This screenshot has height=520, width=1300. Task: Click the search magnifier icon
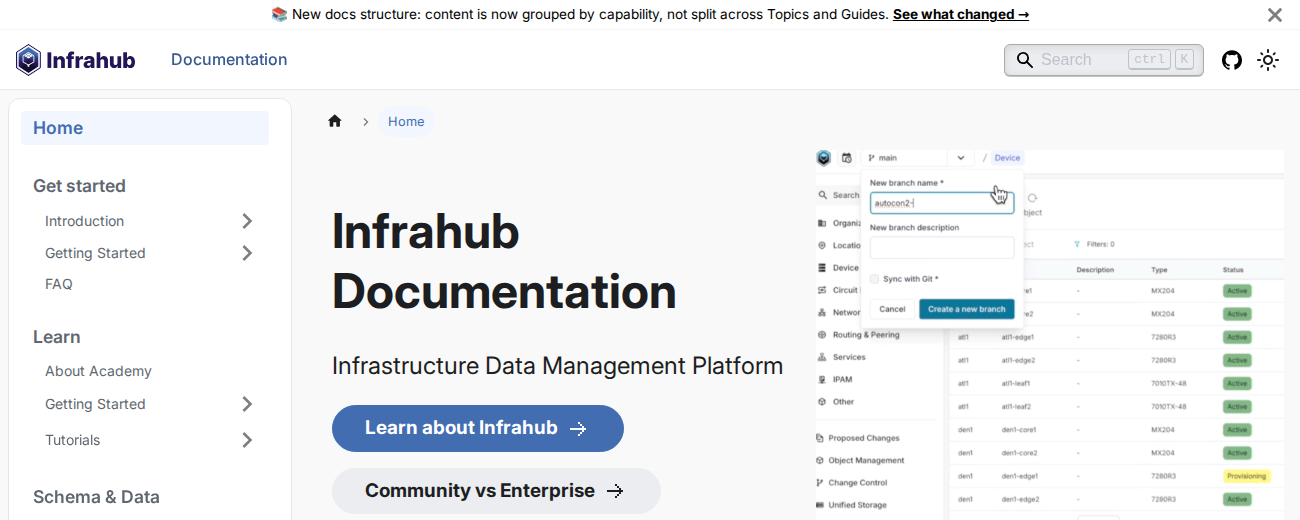click(x=1025, y=60)
